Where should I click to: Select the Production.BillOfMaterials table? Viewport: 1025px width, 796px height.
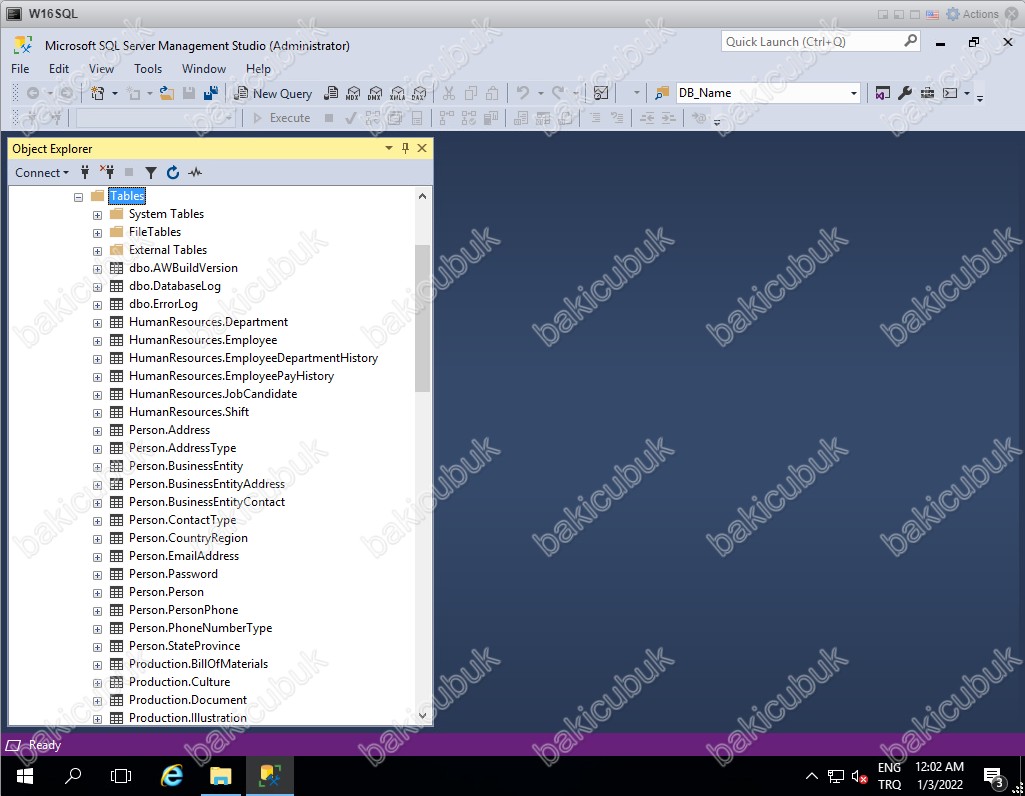pos(198,664)
